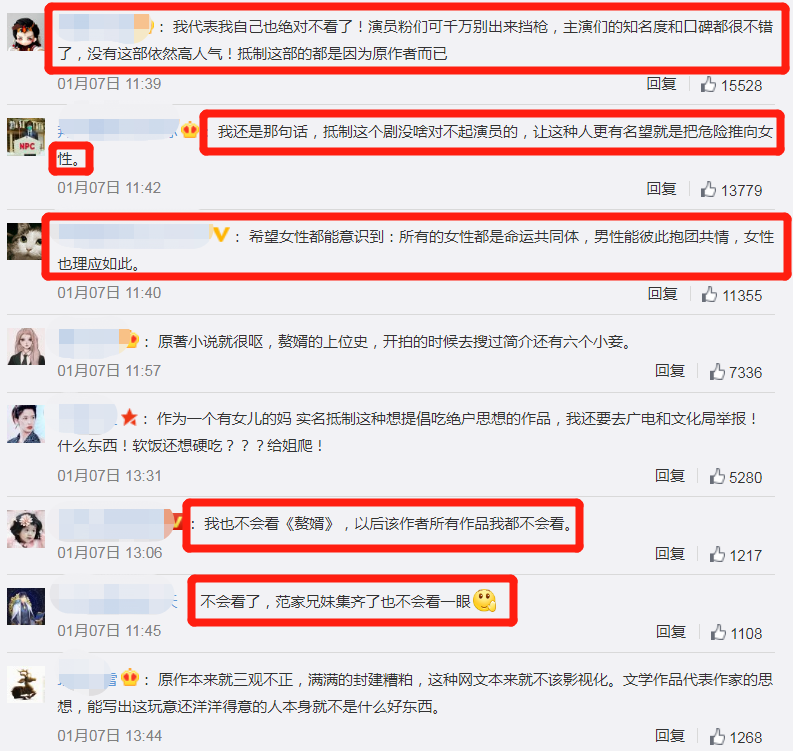This screenshot has width=793, height=751.
Task: Open the cat avatar profile
Action: (x=25, y=241)
